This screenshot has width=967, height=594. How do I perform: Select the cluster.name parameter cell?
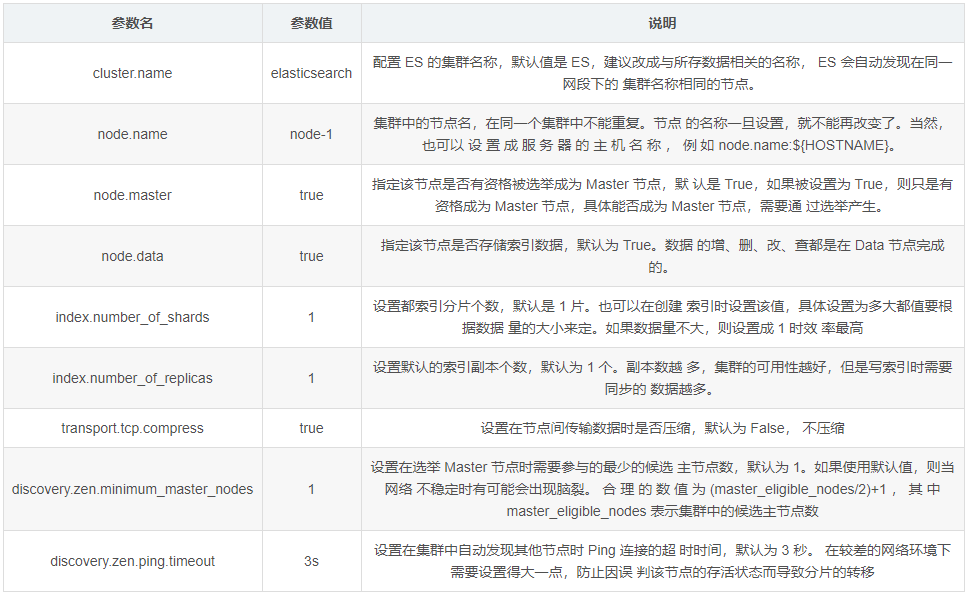[x=132, y=72]
